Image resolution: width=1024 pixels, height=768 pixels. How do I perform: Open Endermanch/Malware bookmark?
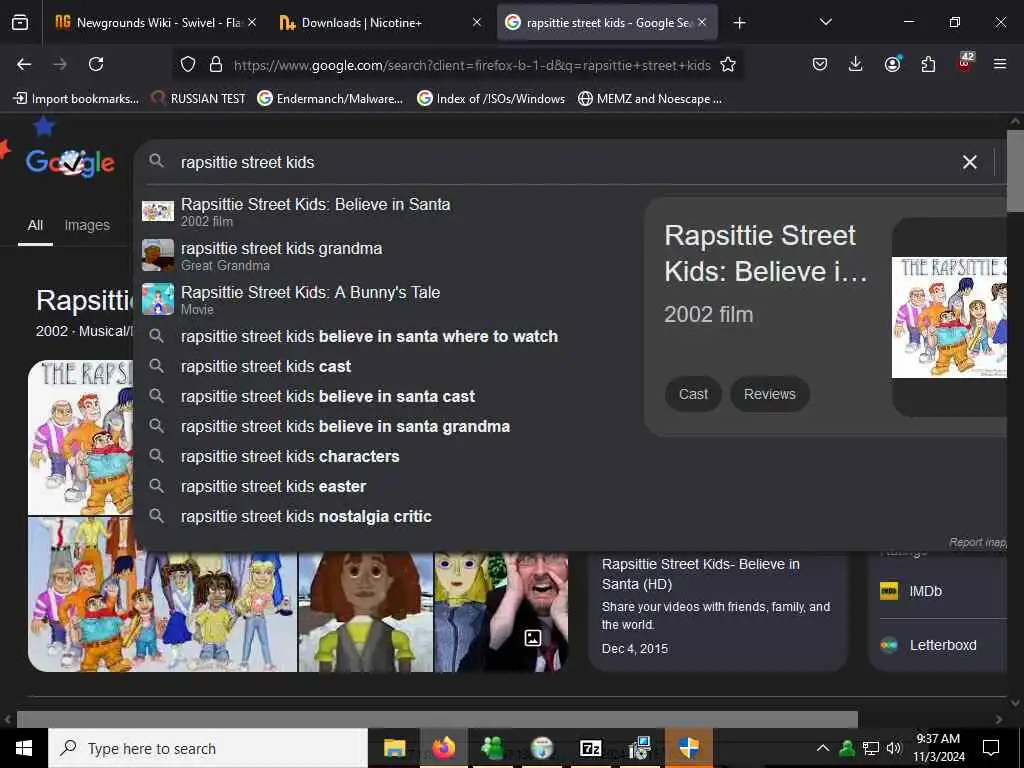(330, 99)
